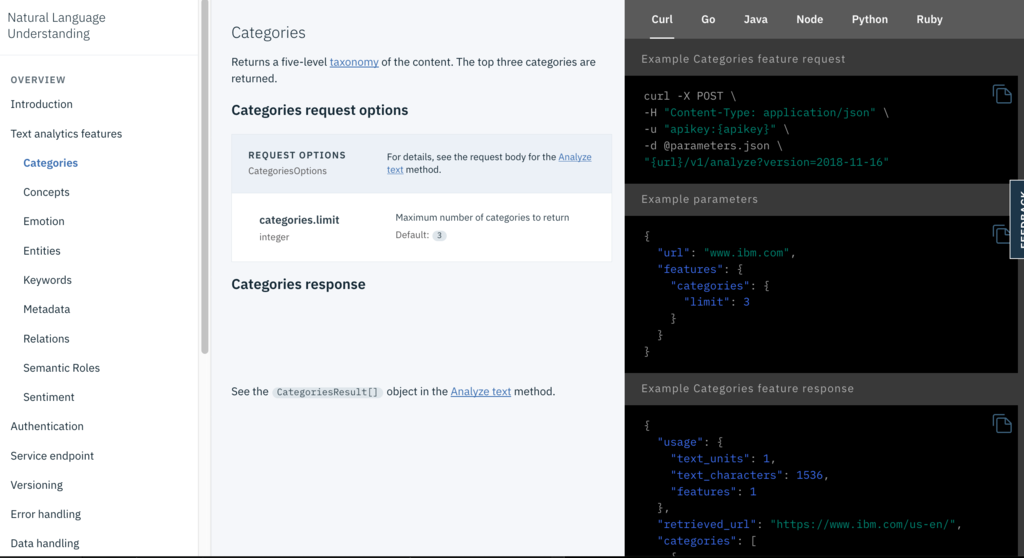Open the Emotion feature page
This screenshot has width=1024, height=558.
click(x=44, y=221)
